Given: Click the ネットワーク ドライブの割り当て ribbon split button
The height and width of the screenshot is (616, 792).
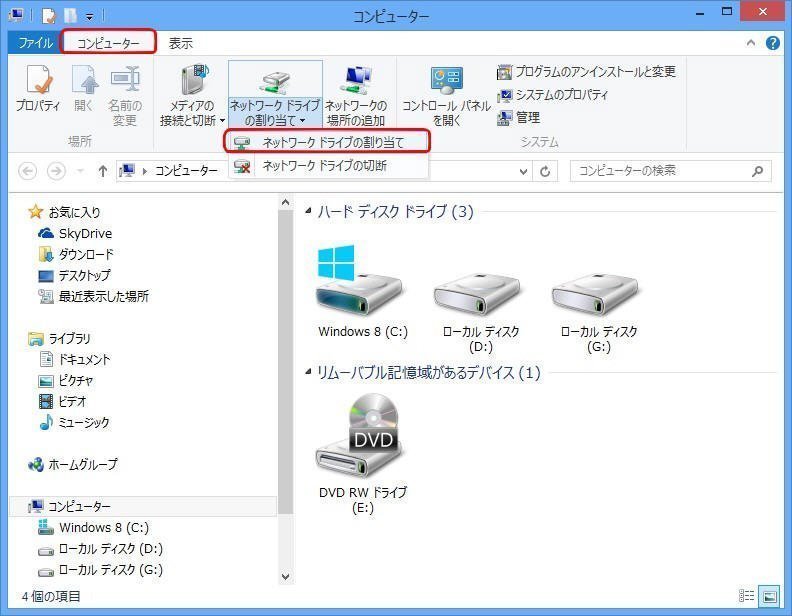Looking at the screenshot, I should (275, 95).
